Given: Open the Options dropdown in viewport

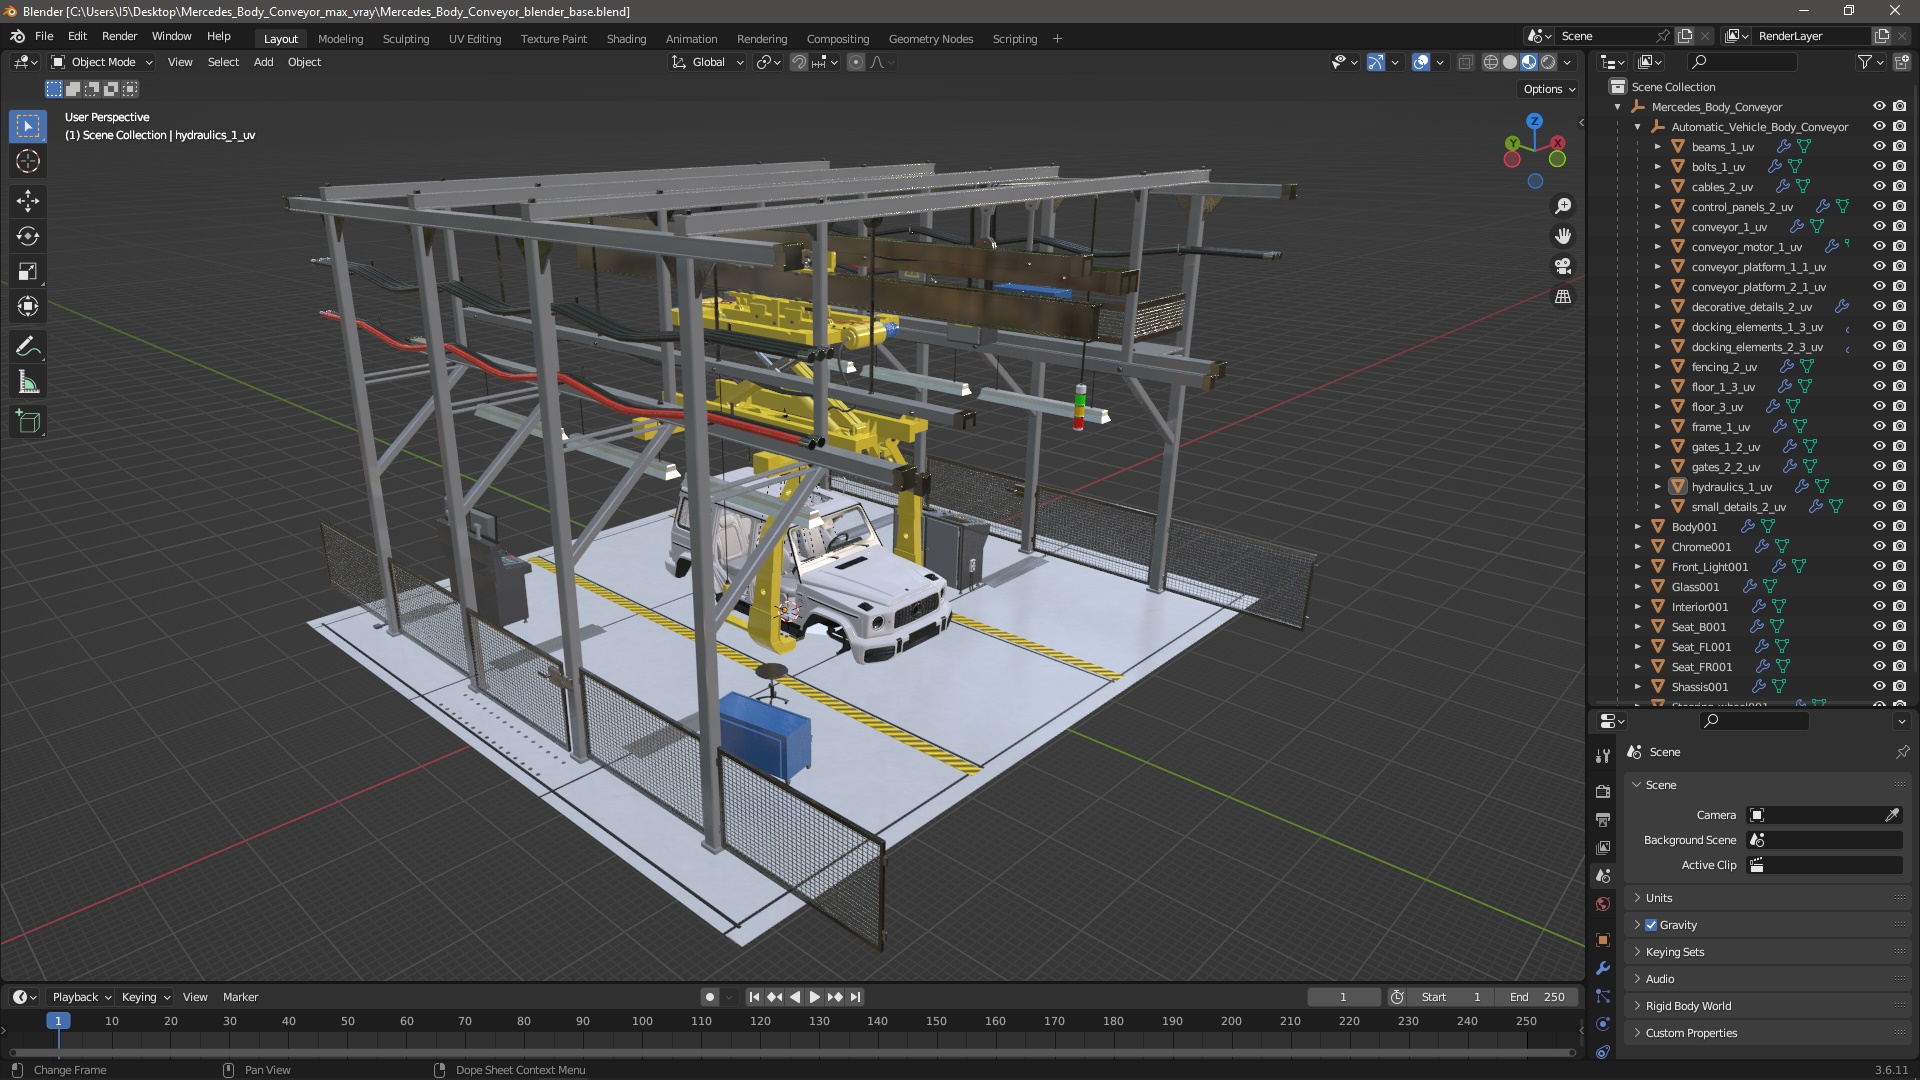Looking at the screenshot, I should pyautogui.click(x=1548, y=89).
